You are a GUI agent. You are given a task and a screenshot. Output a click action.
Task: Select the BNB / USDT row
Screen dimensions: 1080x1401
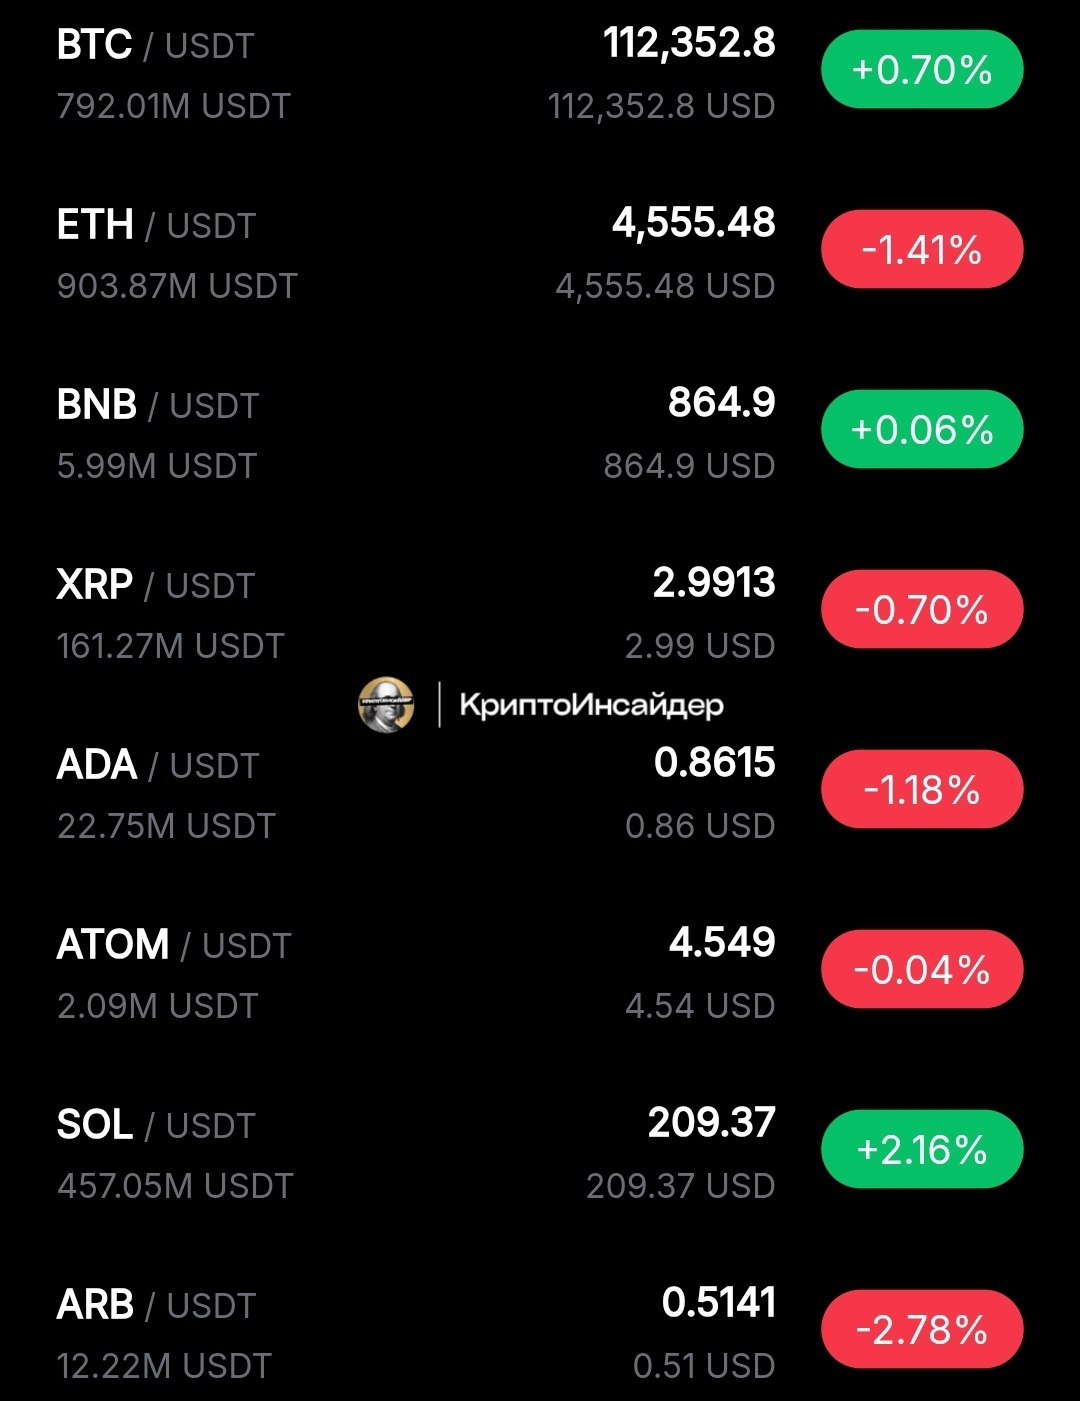pos(540,434)
